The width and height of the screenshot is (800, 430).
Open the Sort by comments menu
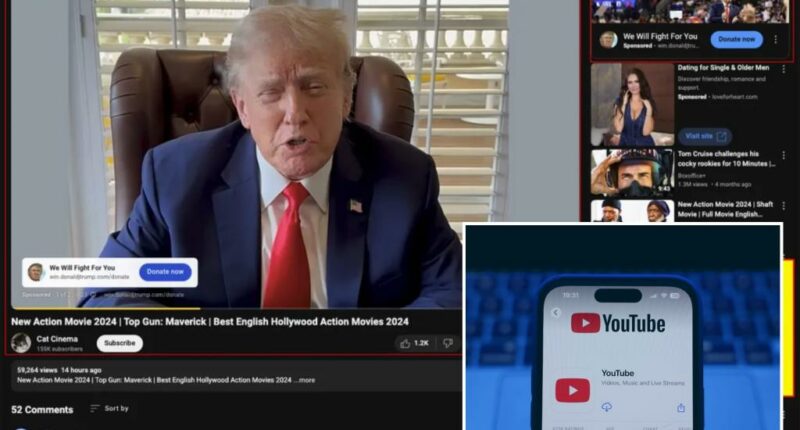110,409
